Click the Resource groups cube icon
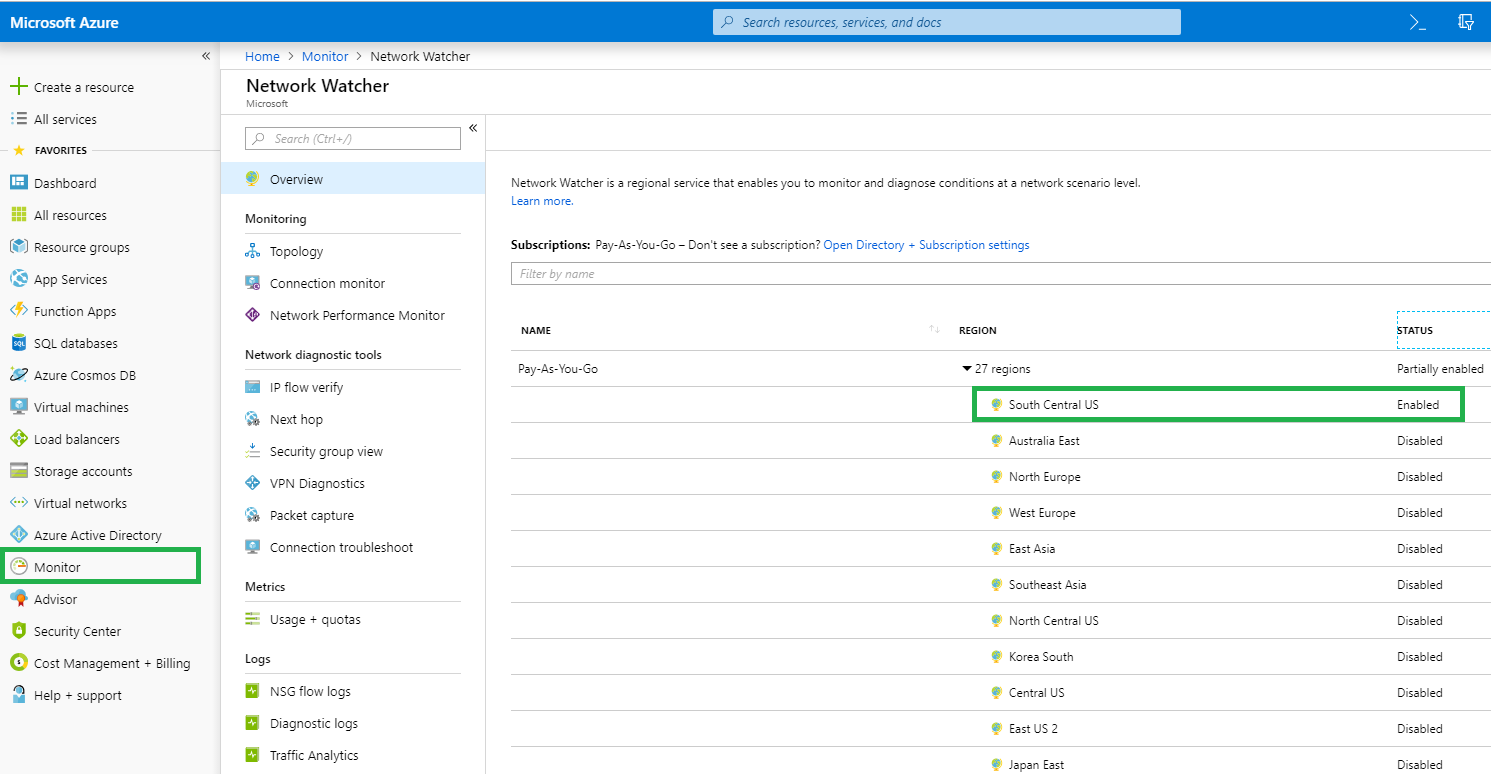Image resolution: width=1491 pixels, height=774 pixels. 18,247
